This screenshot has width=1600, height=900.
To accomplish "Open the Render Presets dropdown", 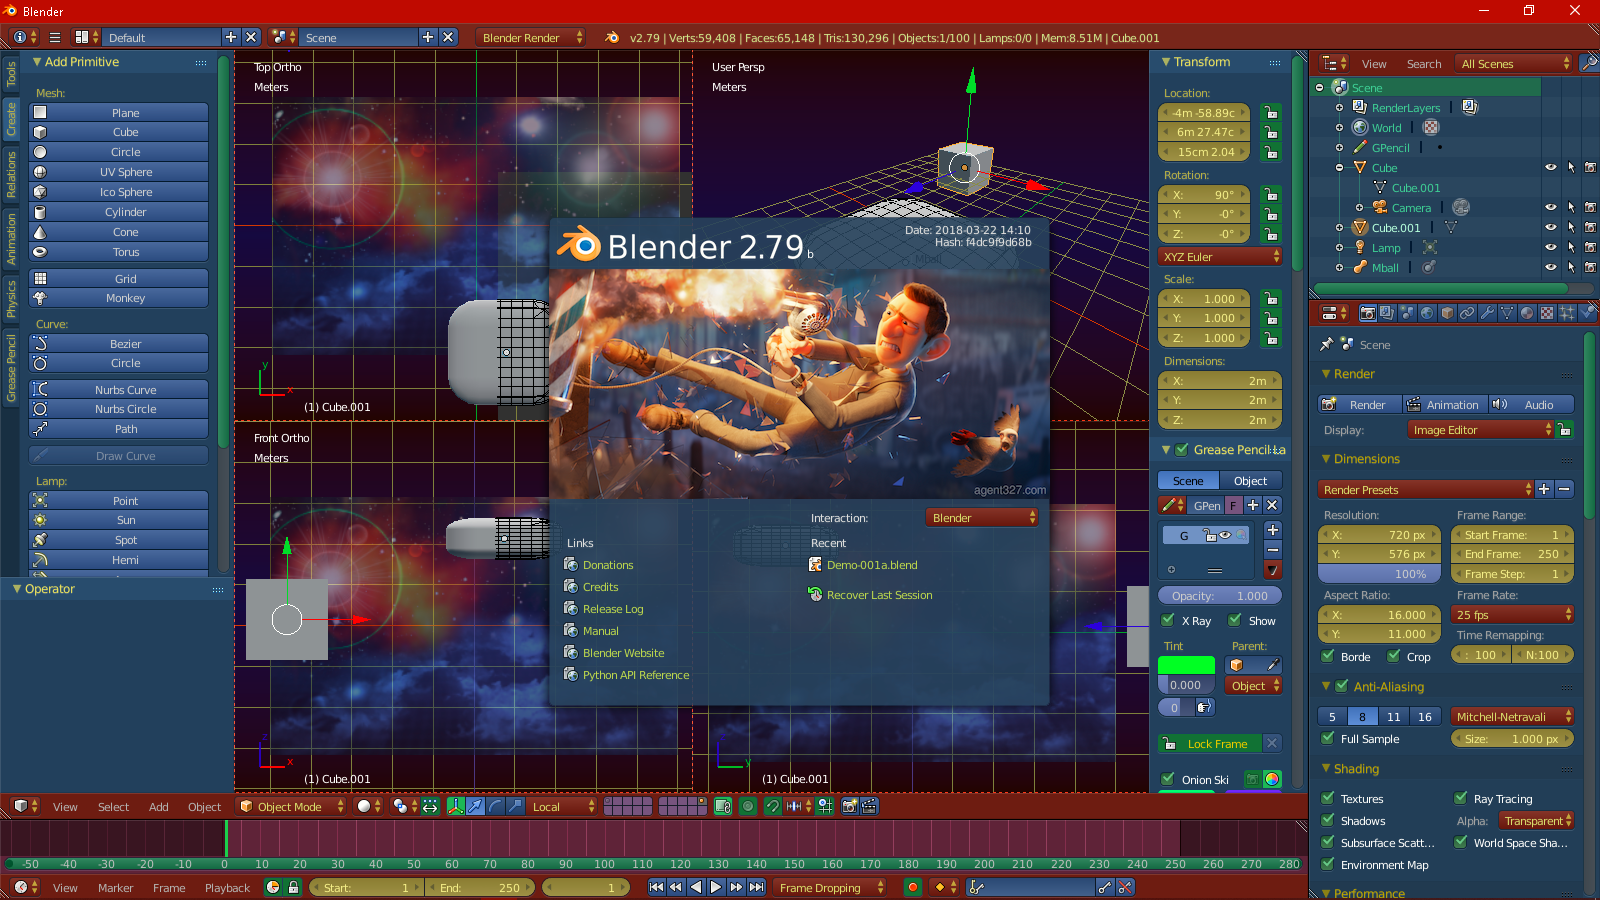I will [x=1426, y=489].
